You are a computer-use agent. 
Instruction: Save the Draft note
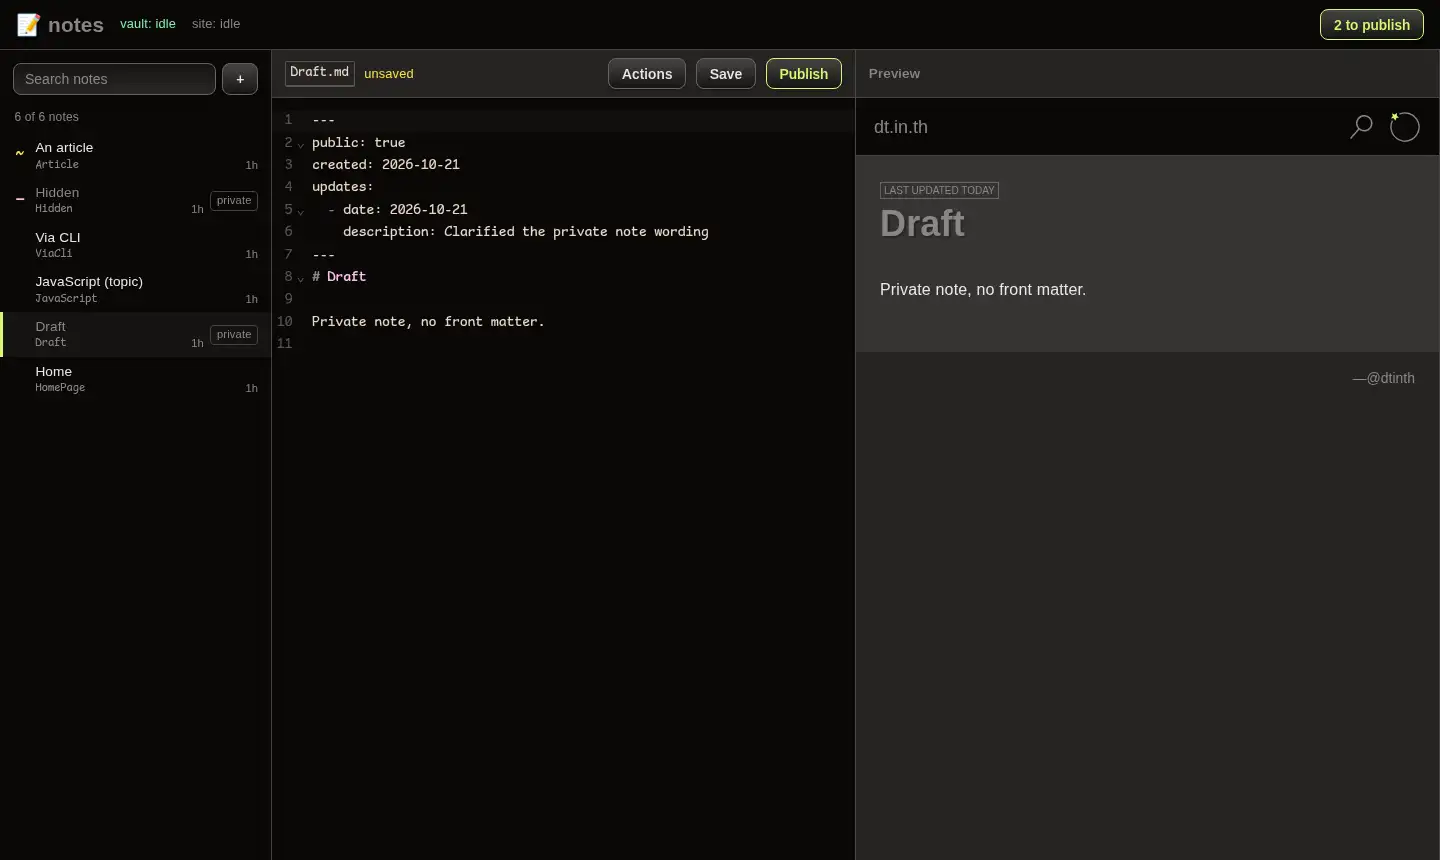pos(726,74)
